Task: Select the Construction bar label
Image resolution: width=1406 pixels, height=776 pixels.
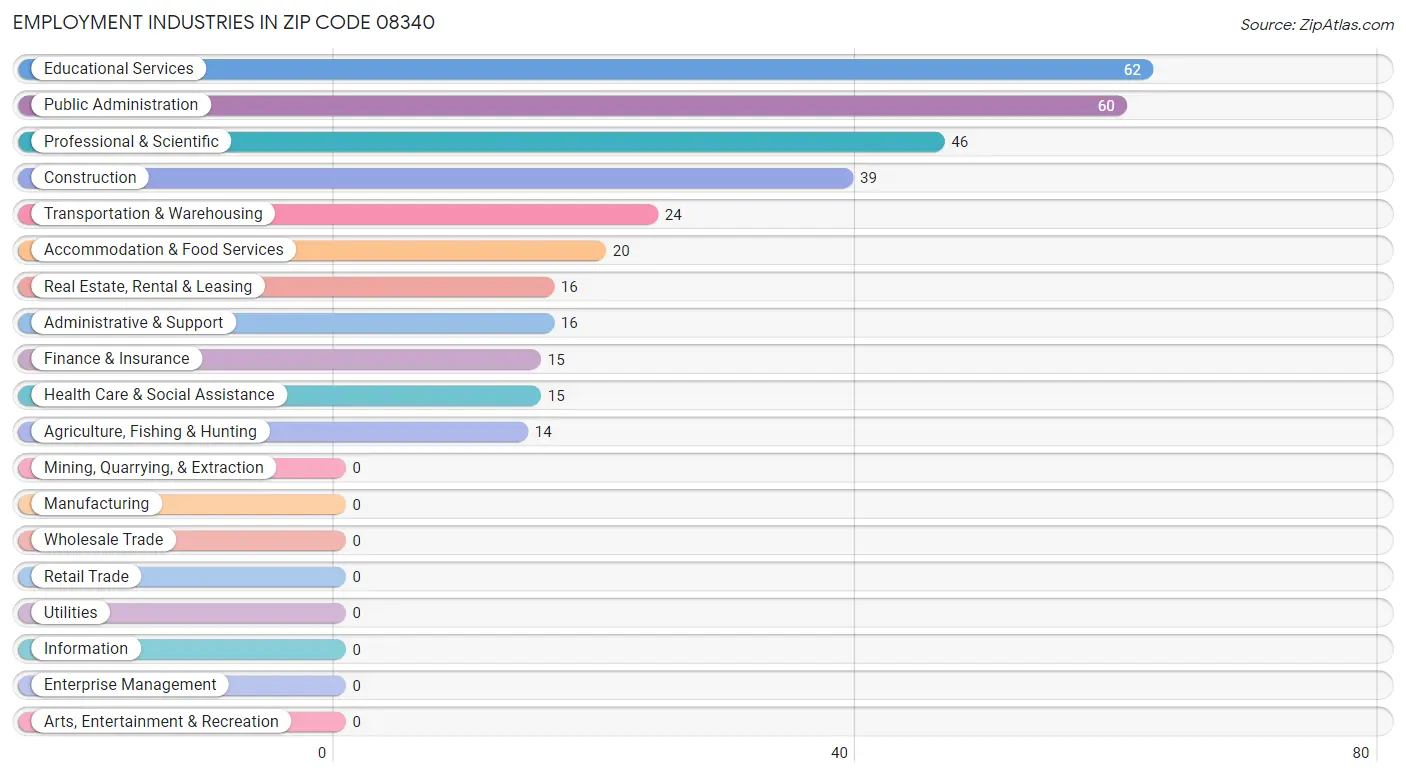Action: (90, 178)
